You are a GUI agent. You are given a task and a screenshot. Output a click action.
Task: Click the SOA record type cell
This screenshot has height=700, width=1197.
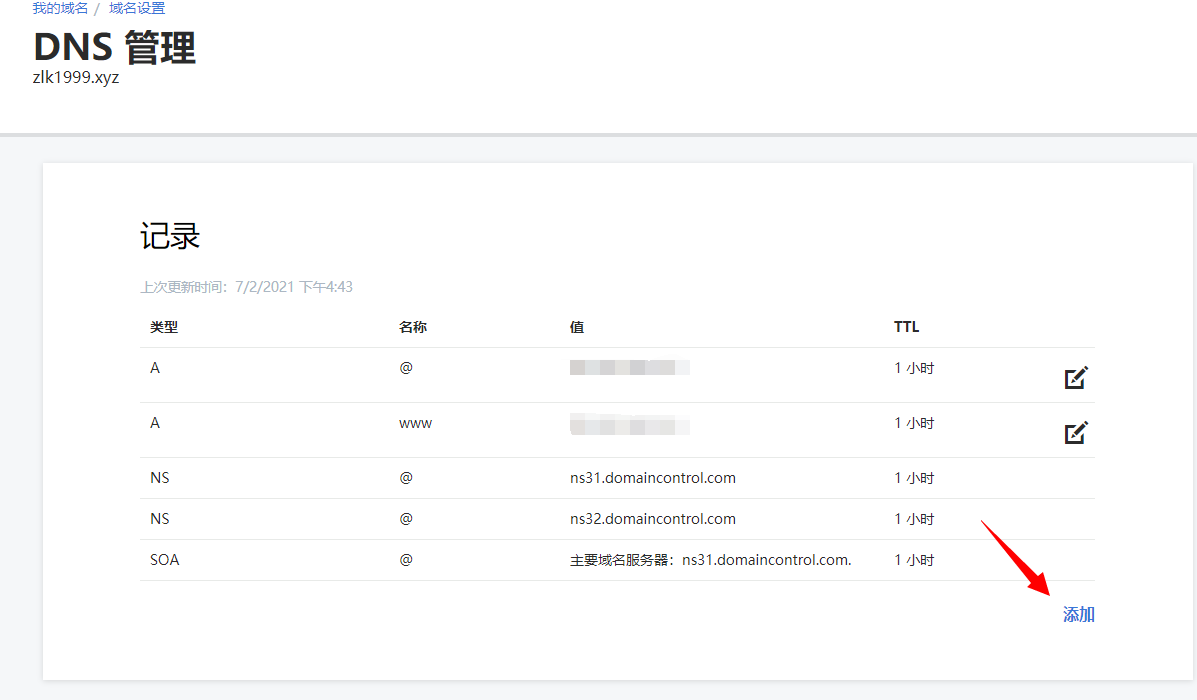165,560
